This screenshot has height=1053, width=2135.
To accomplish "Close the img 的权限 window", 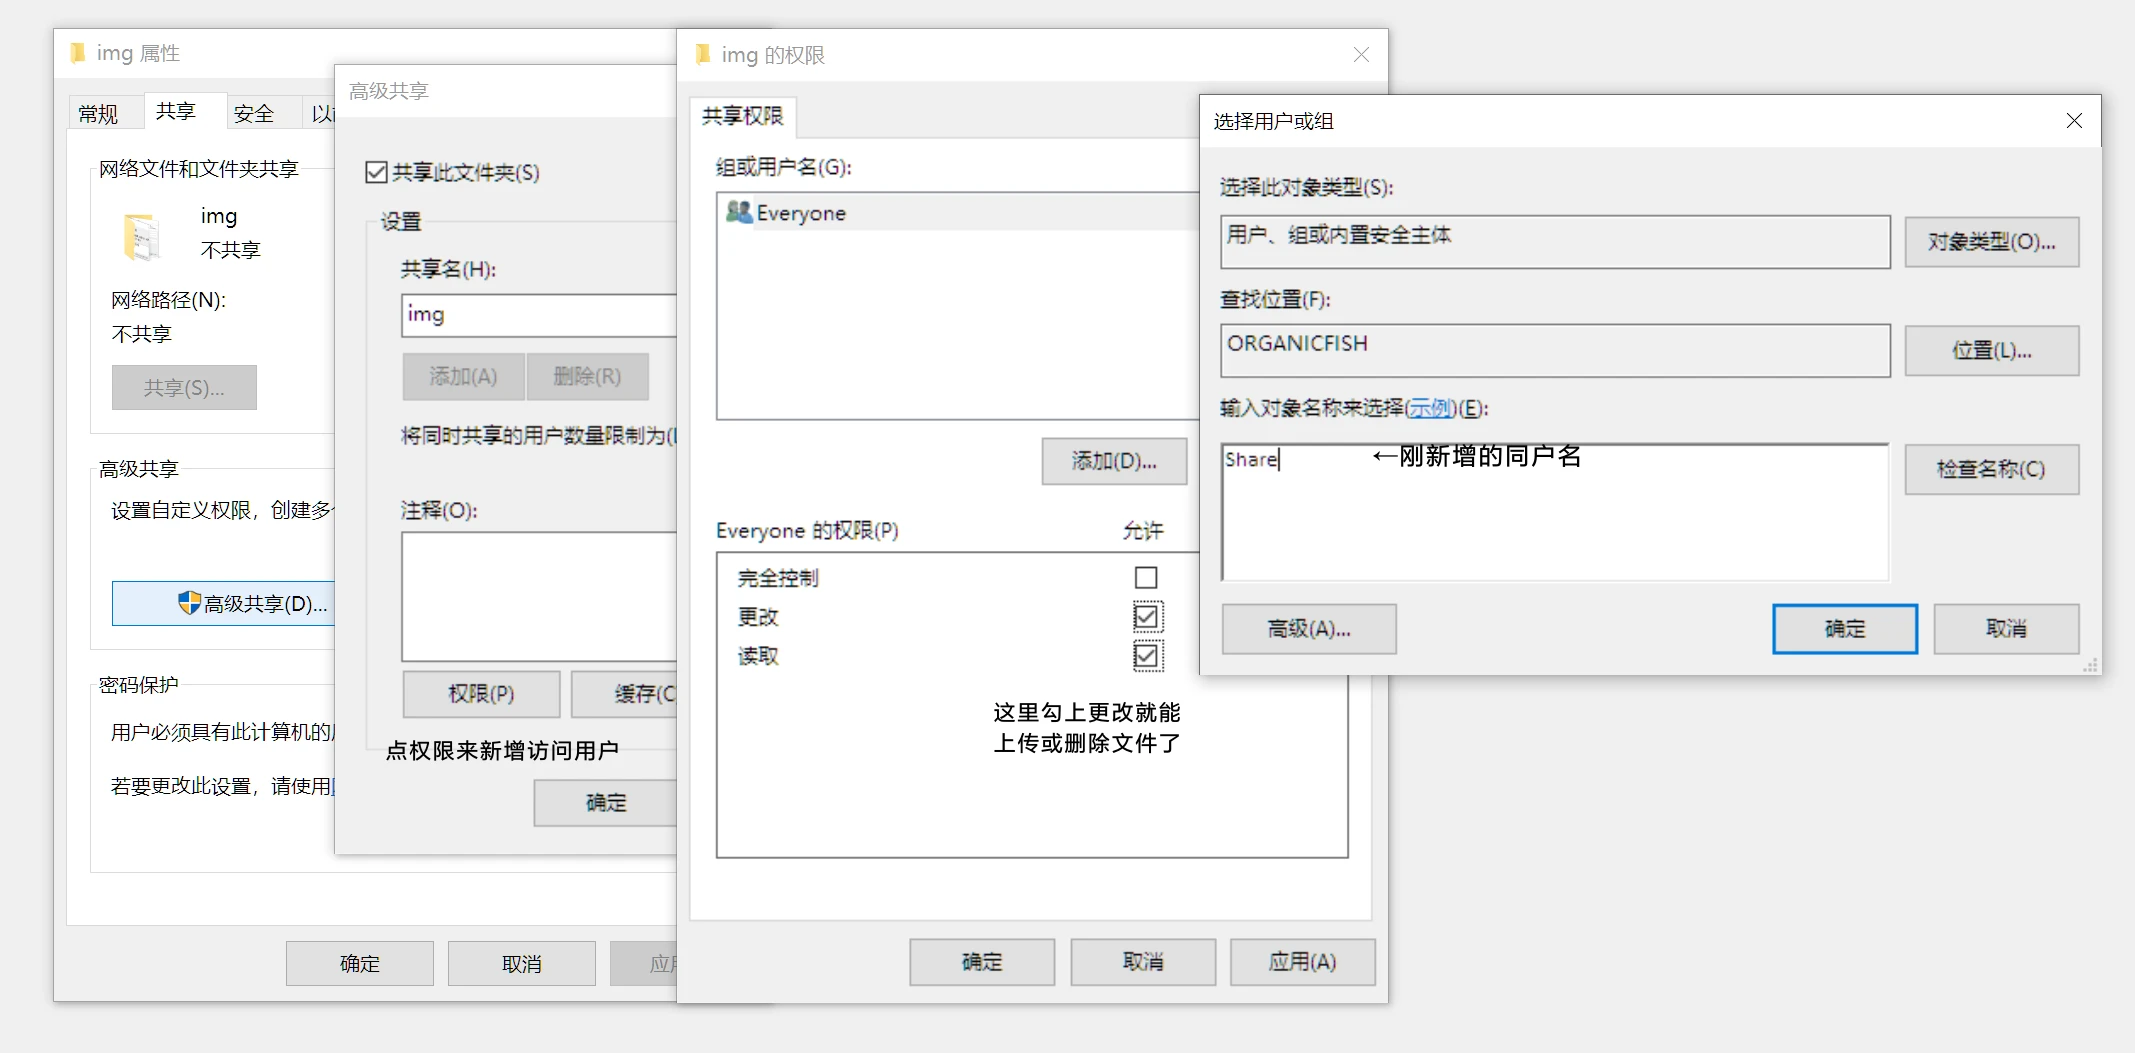I will [x=1361, y=55].
